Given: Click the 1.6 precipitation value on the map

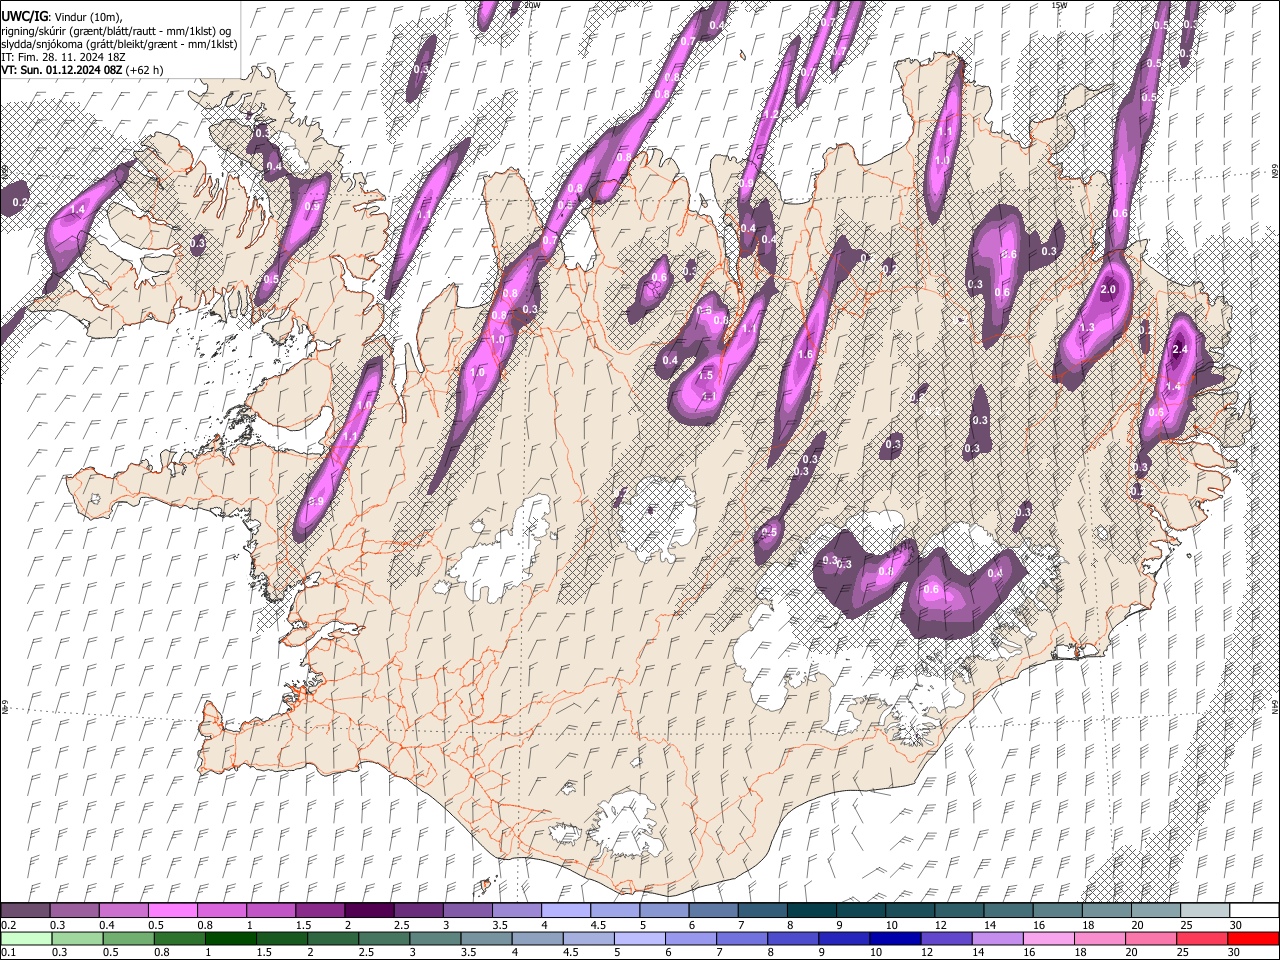Looking at the screenshot, I should pos(806,354).
